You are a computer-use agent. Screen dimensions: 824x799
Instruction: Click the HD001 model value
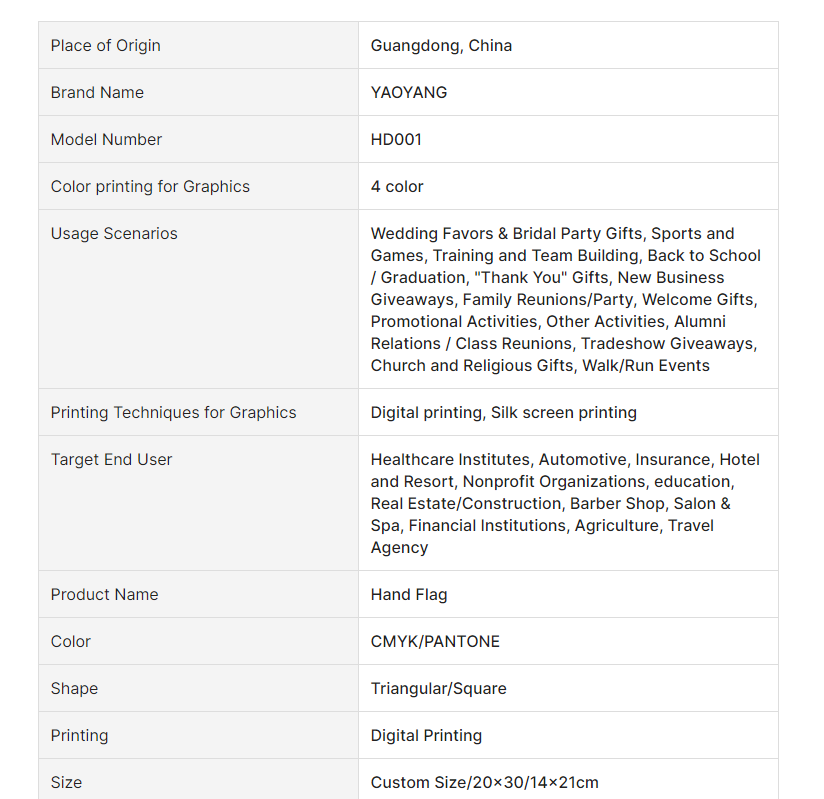coord(396,139)
